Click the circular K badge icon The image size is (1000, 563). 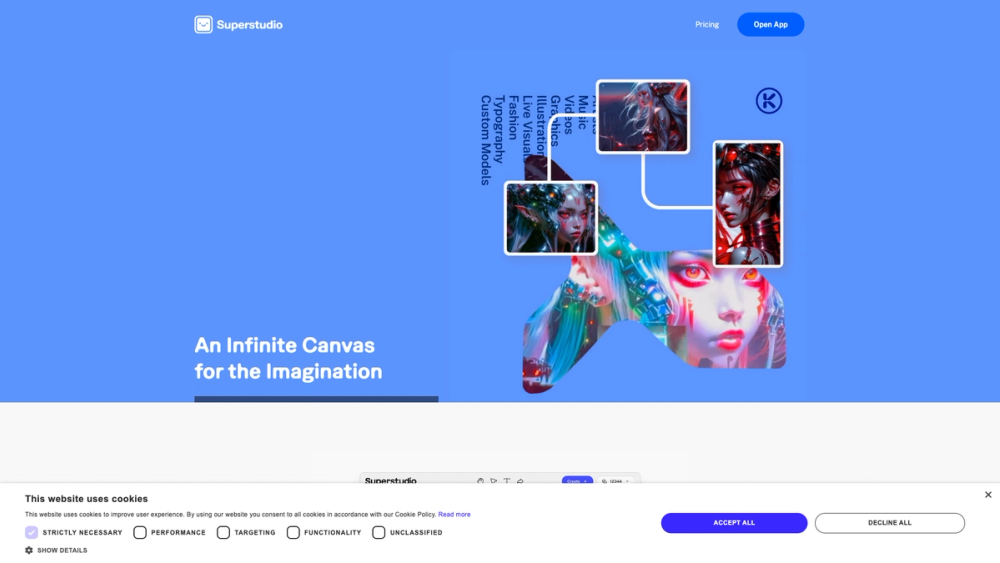pos(768,101)
